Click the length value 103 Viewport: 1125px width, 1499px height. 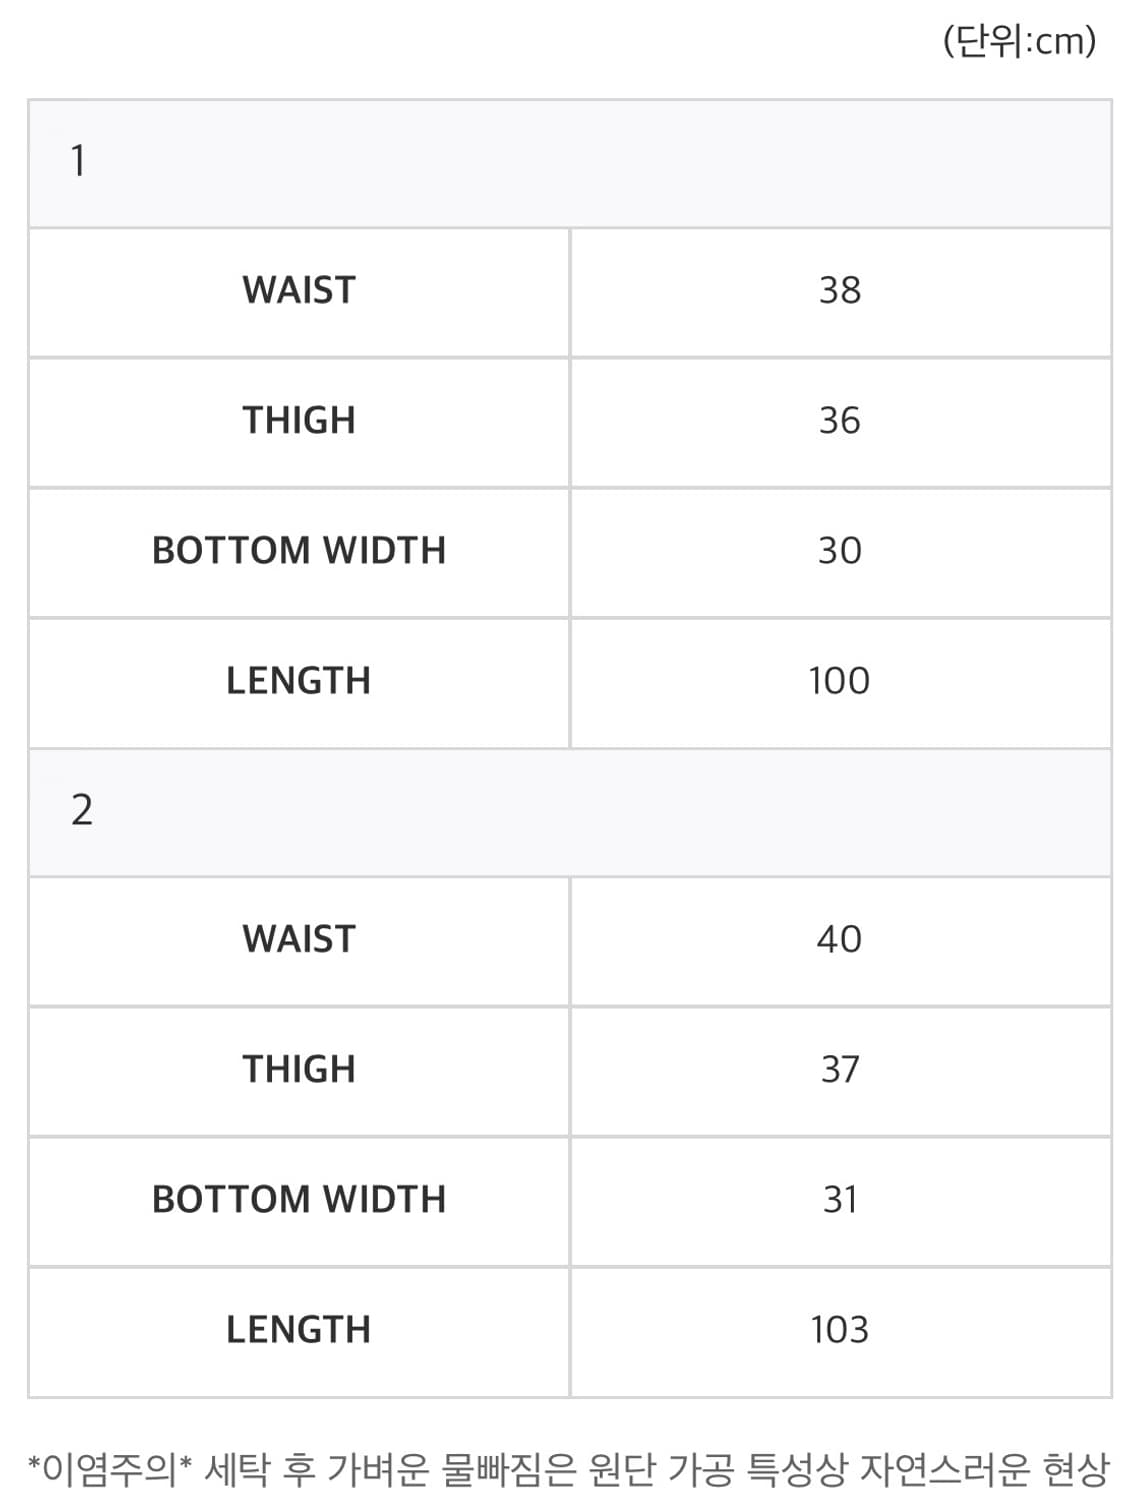(x=840, y=1329)
